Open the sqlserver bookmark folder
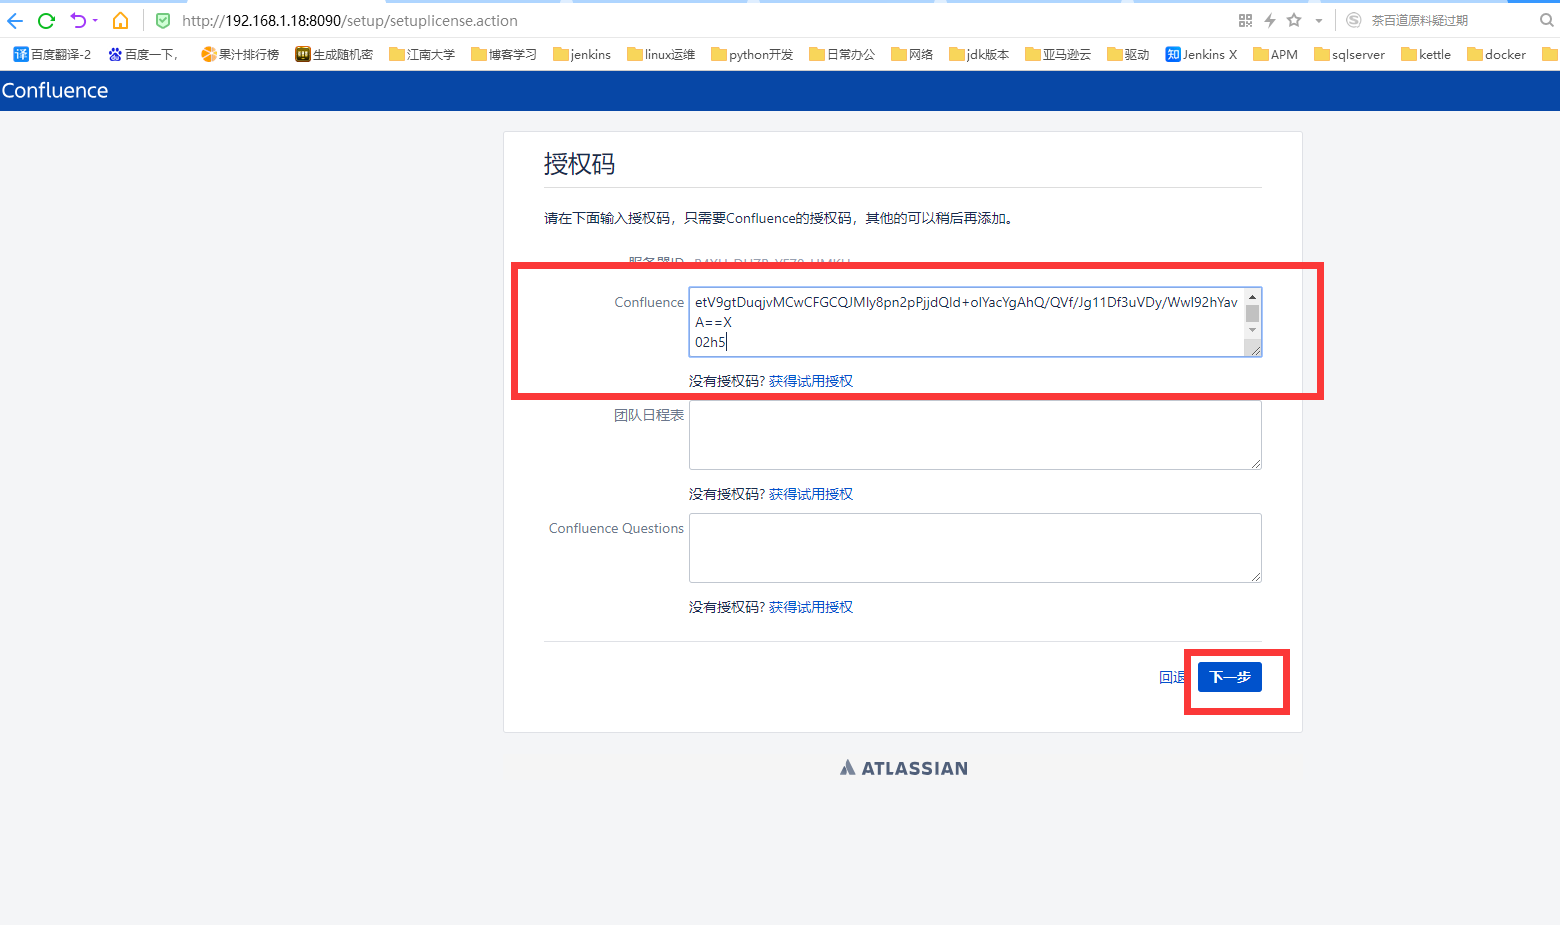This screenshot has width=1560, height=925. tap(1350, 54)
